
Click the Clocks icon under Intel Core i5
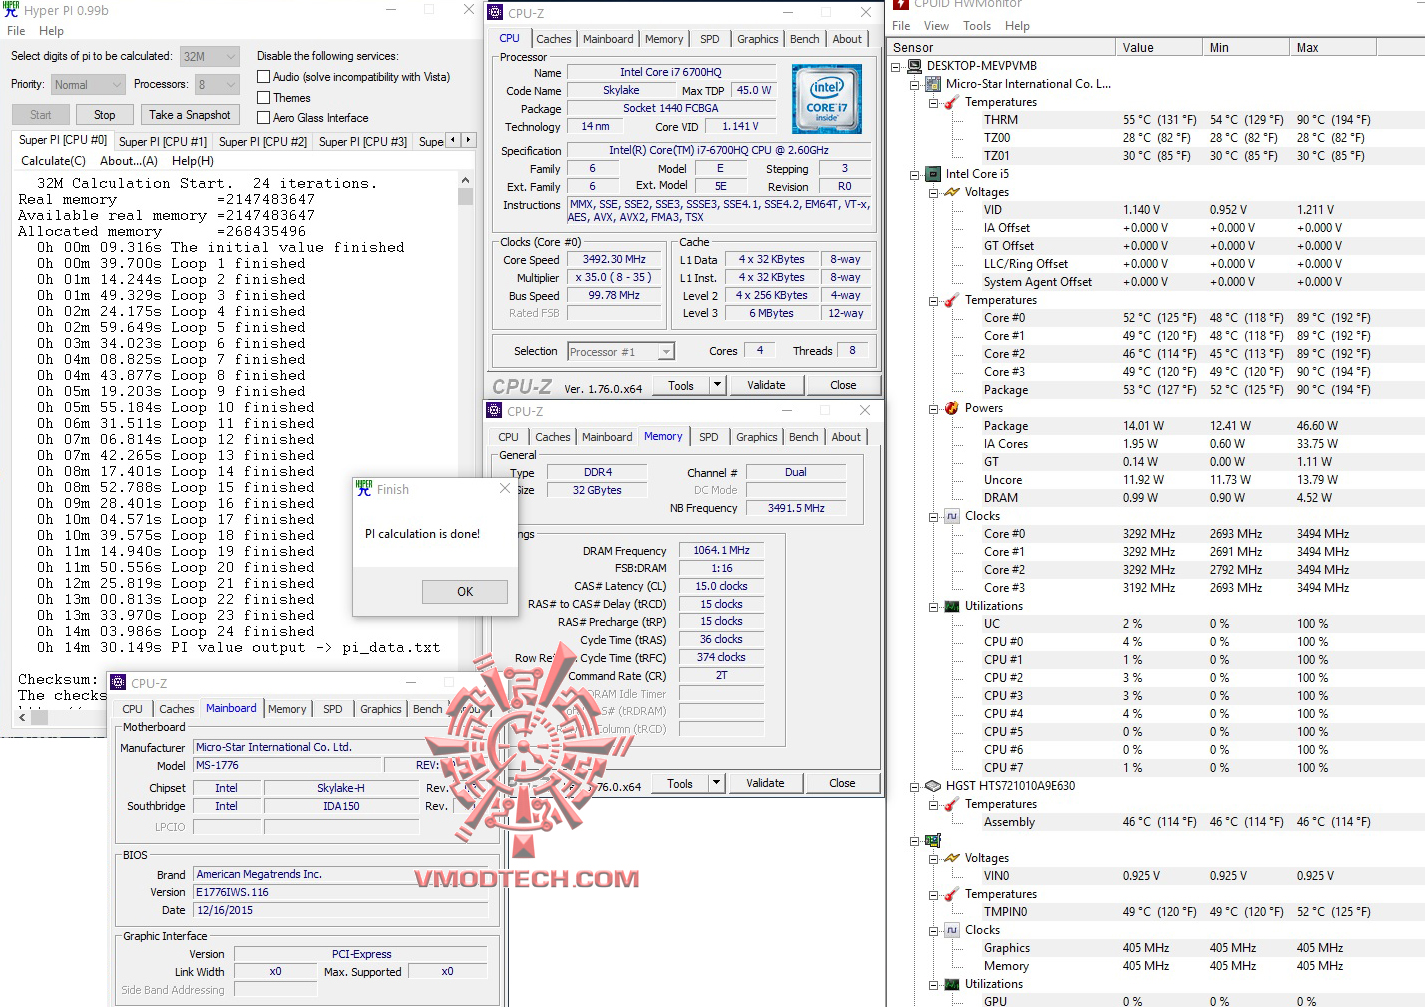click(x=952, y=516)
